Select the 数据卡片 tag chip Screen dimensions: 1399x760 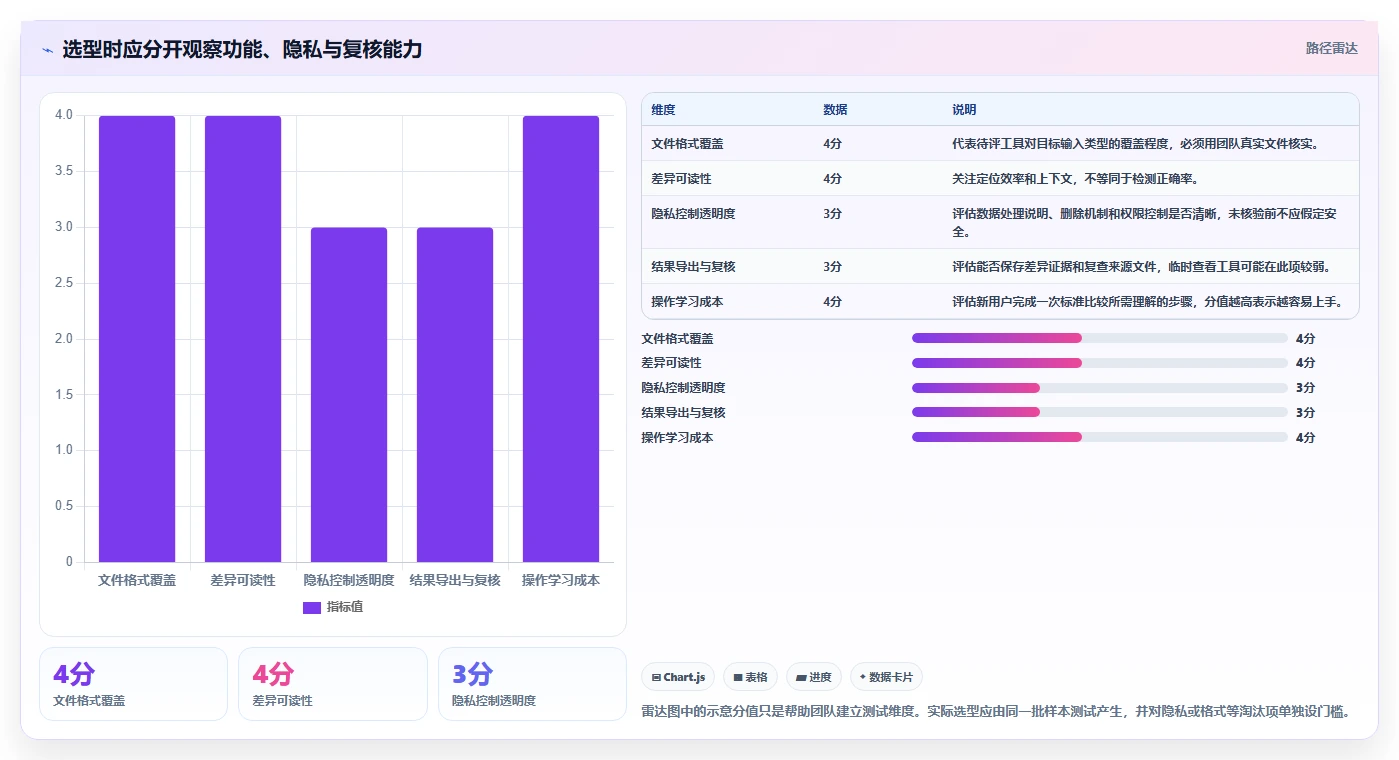[886, 677]
